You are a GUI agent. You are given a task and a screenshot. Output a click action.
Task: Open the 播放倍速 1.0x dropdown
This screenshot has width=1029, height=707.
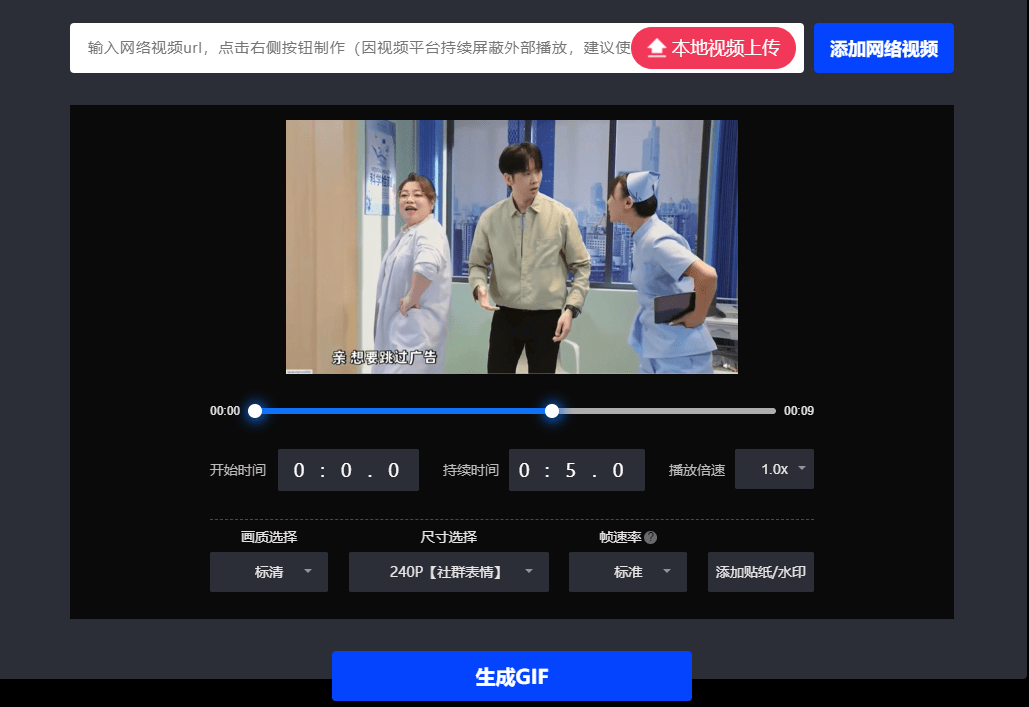[x=774, y=469]
